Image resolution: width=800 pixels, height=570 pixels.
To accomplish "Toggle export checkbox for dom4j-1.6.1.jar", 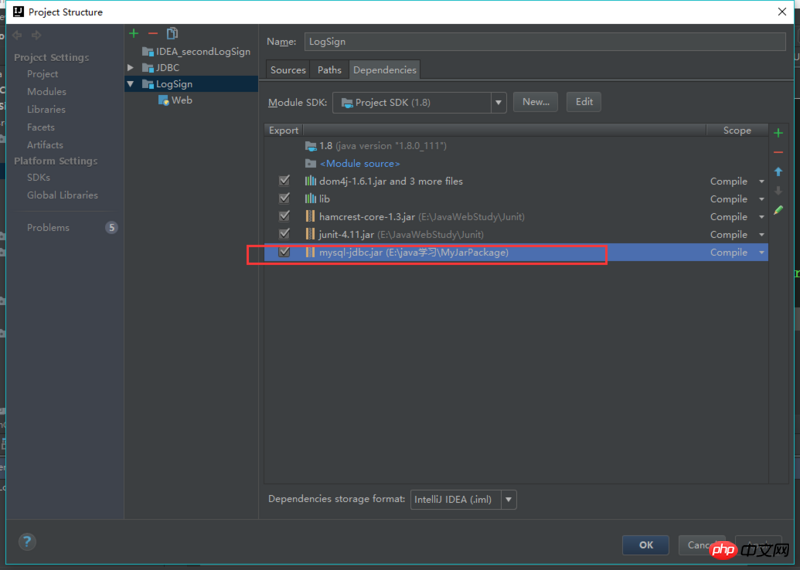I will tap(284, 181).
